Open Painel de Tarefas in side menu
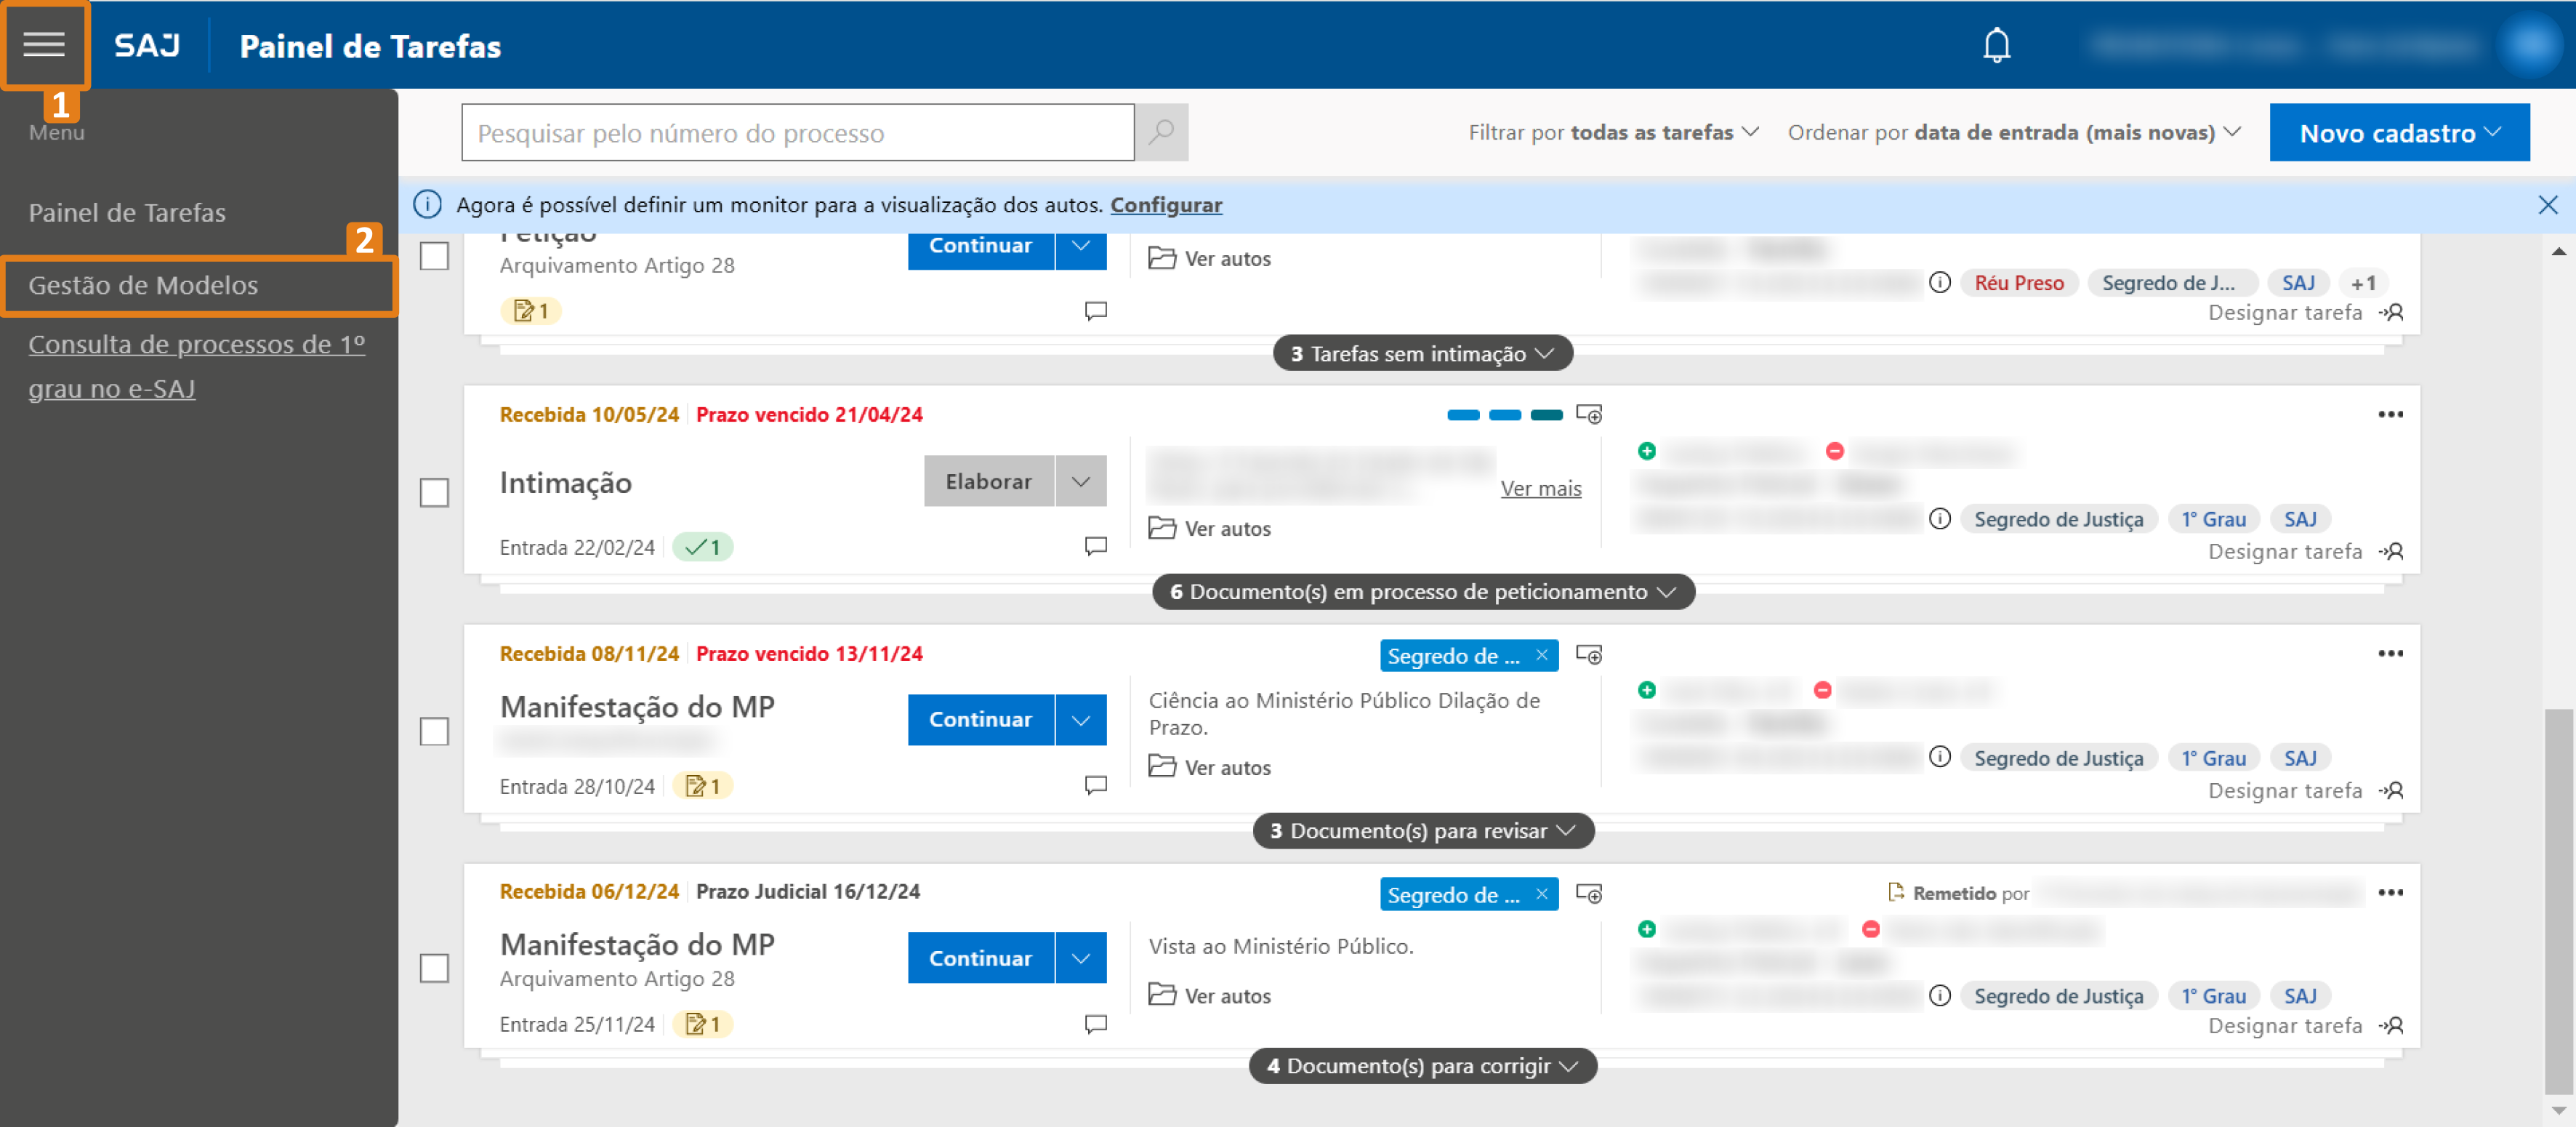The width and height of the screenshot is (2576, 1127). point(127,213)
